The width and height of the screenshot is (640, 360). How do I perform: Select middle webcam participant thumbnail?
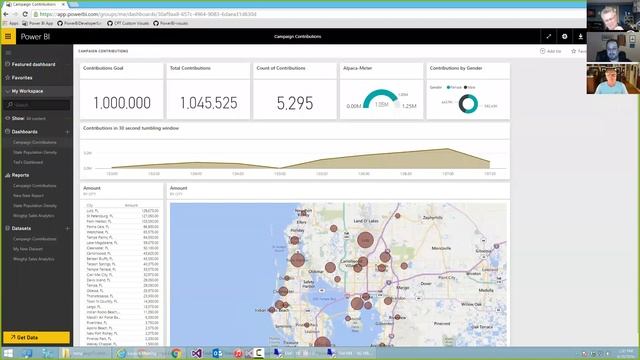(613, 47)
